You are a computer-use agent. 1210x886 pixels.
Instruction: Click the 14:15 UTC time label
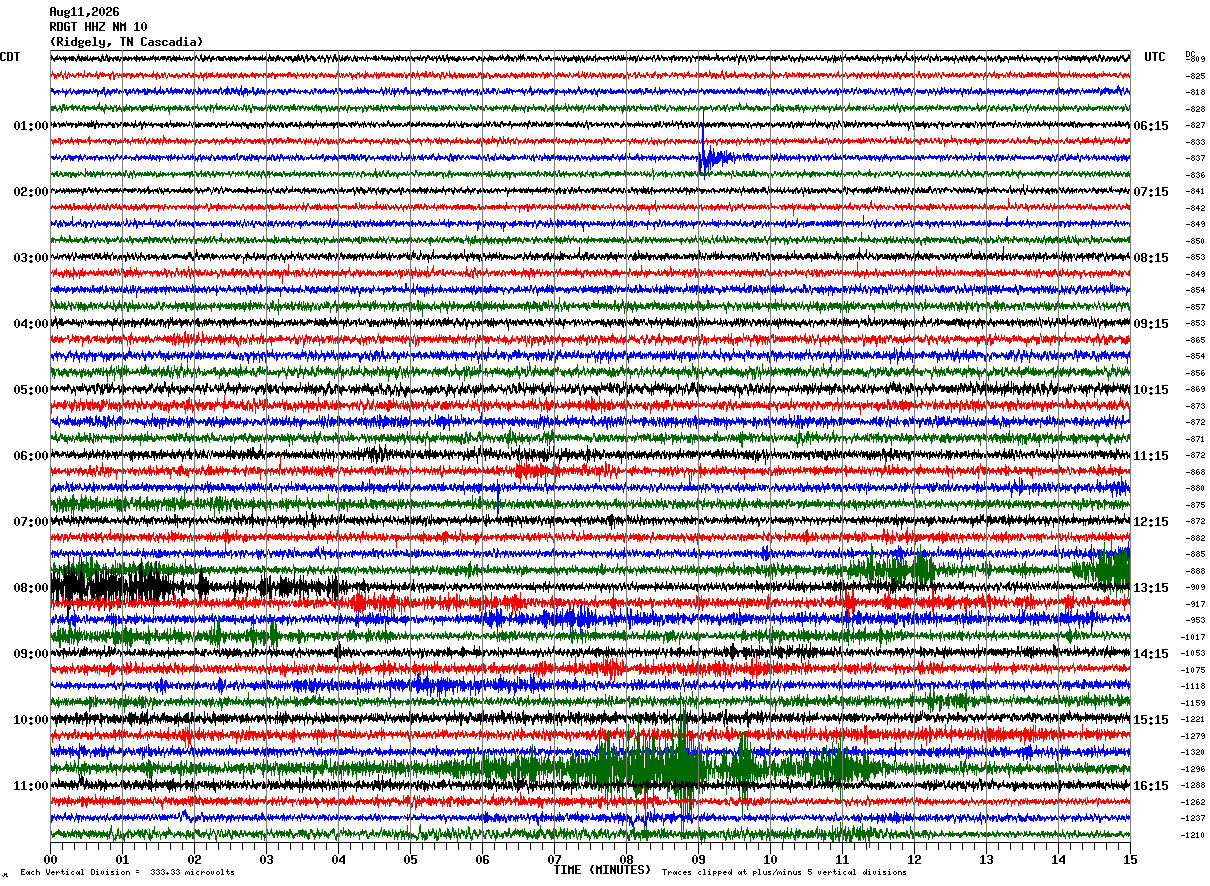1151,654
